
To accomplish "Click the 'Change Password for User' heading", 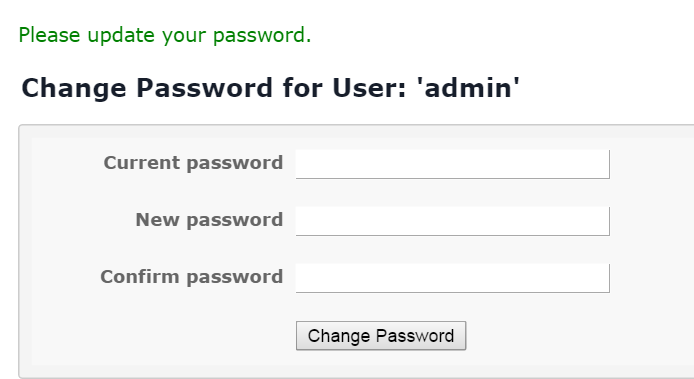I will click(270, 88).
